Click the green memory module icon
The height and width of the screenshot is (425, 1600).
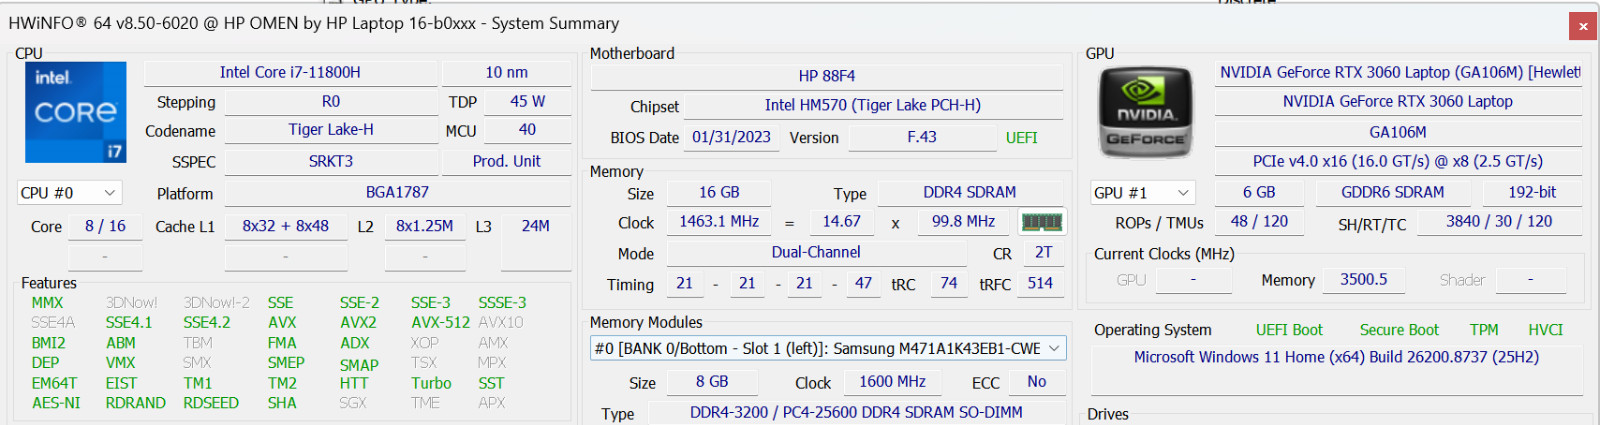coord(1041,222)
